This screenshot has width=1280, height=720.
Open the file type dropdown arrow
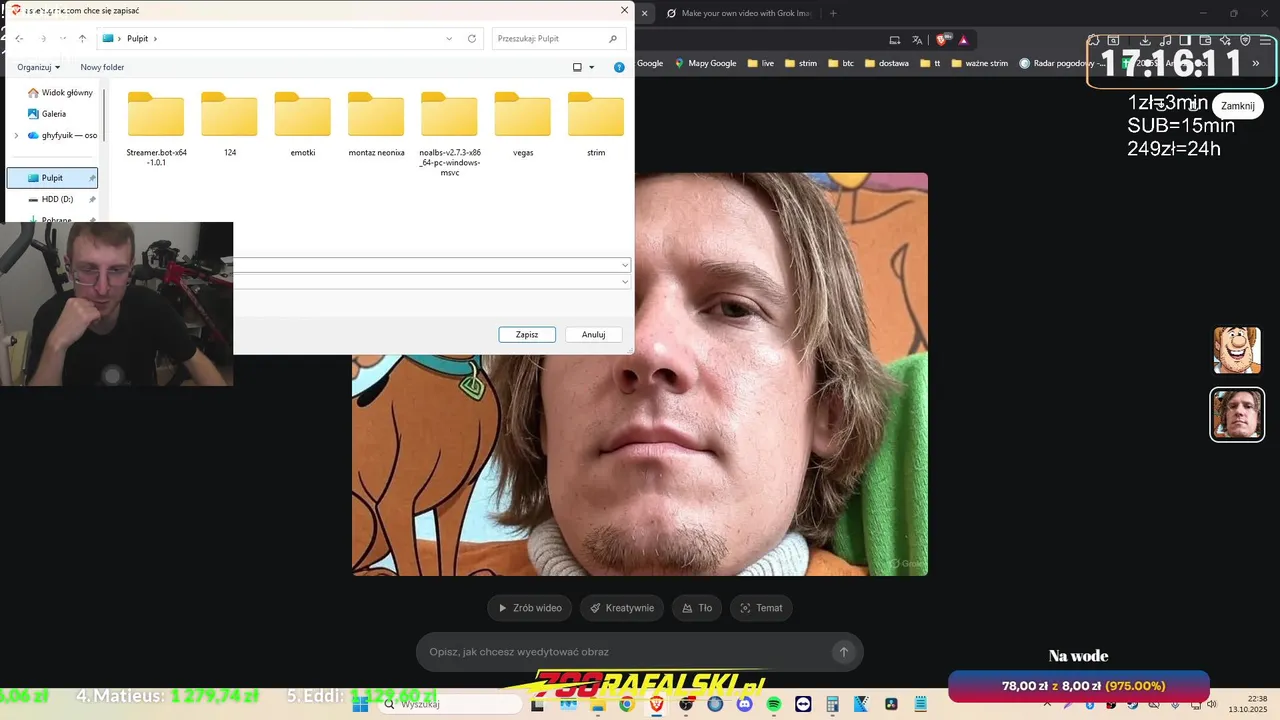(x=625, y=282)
